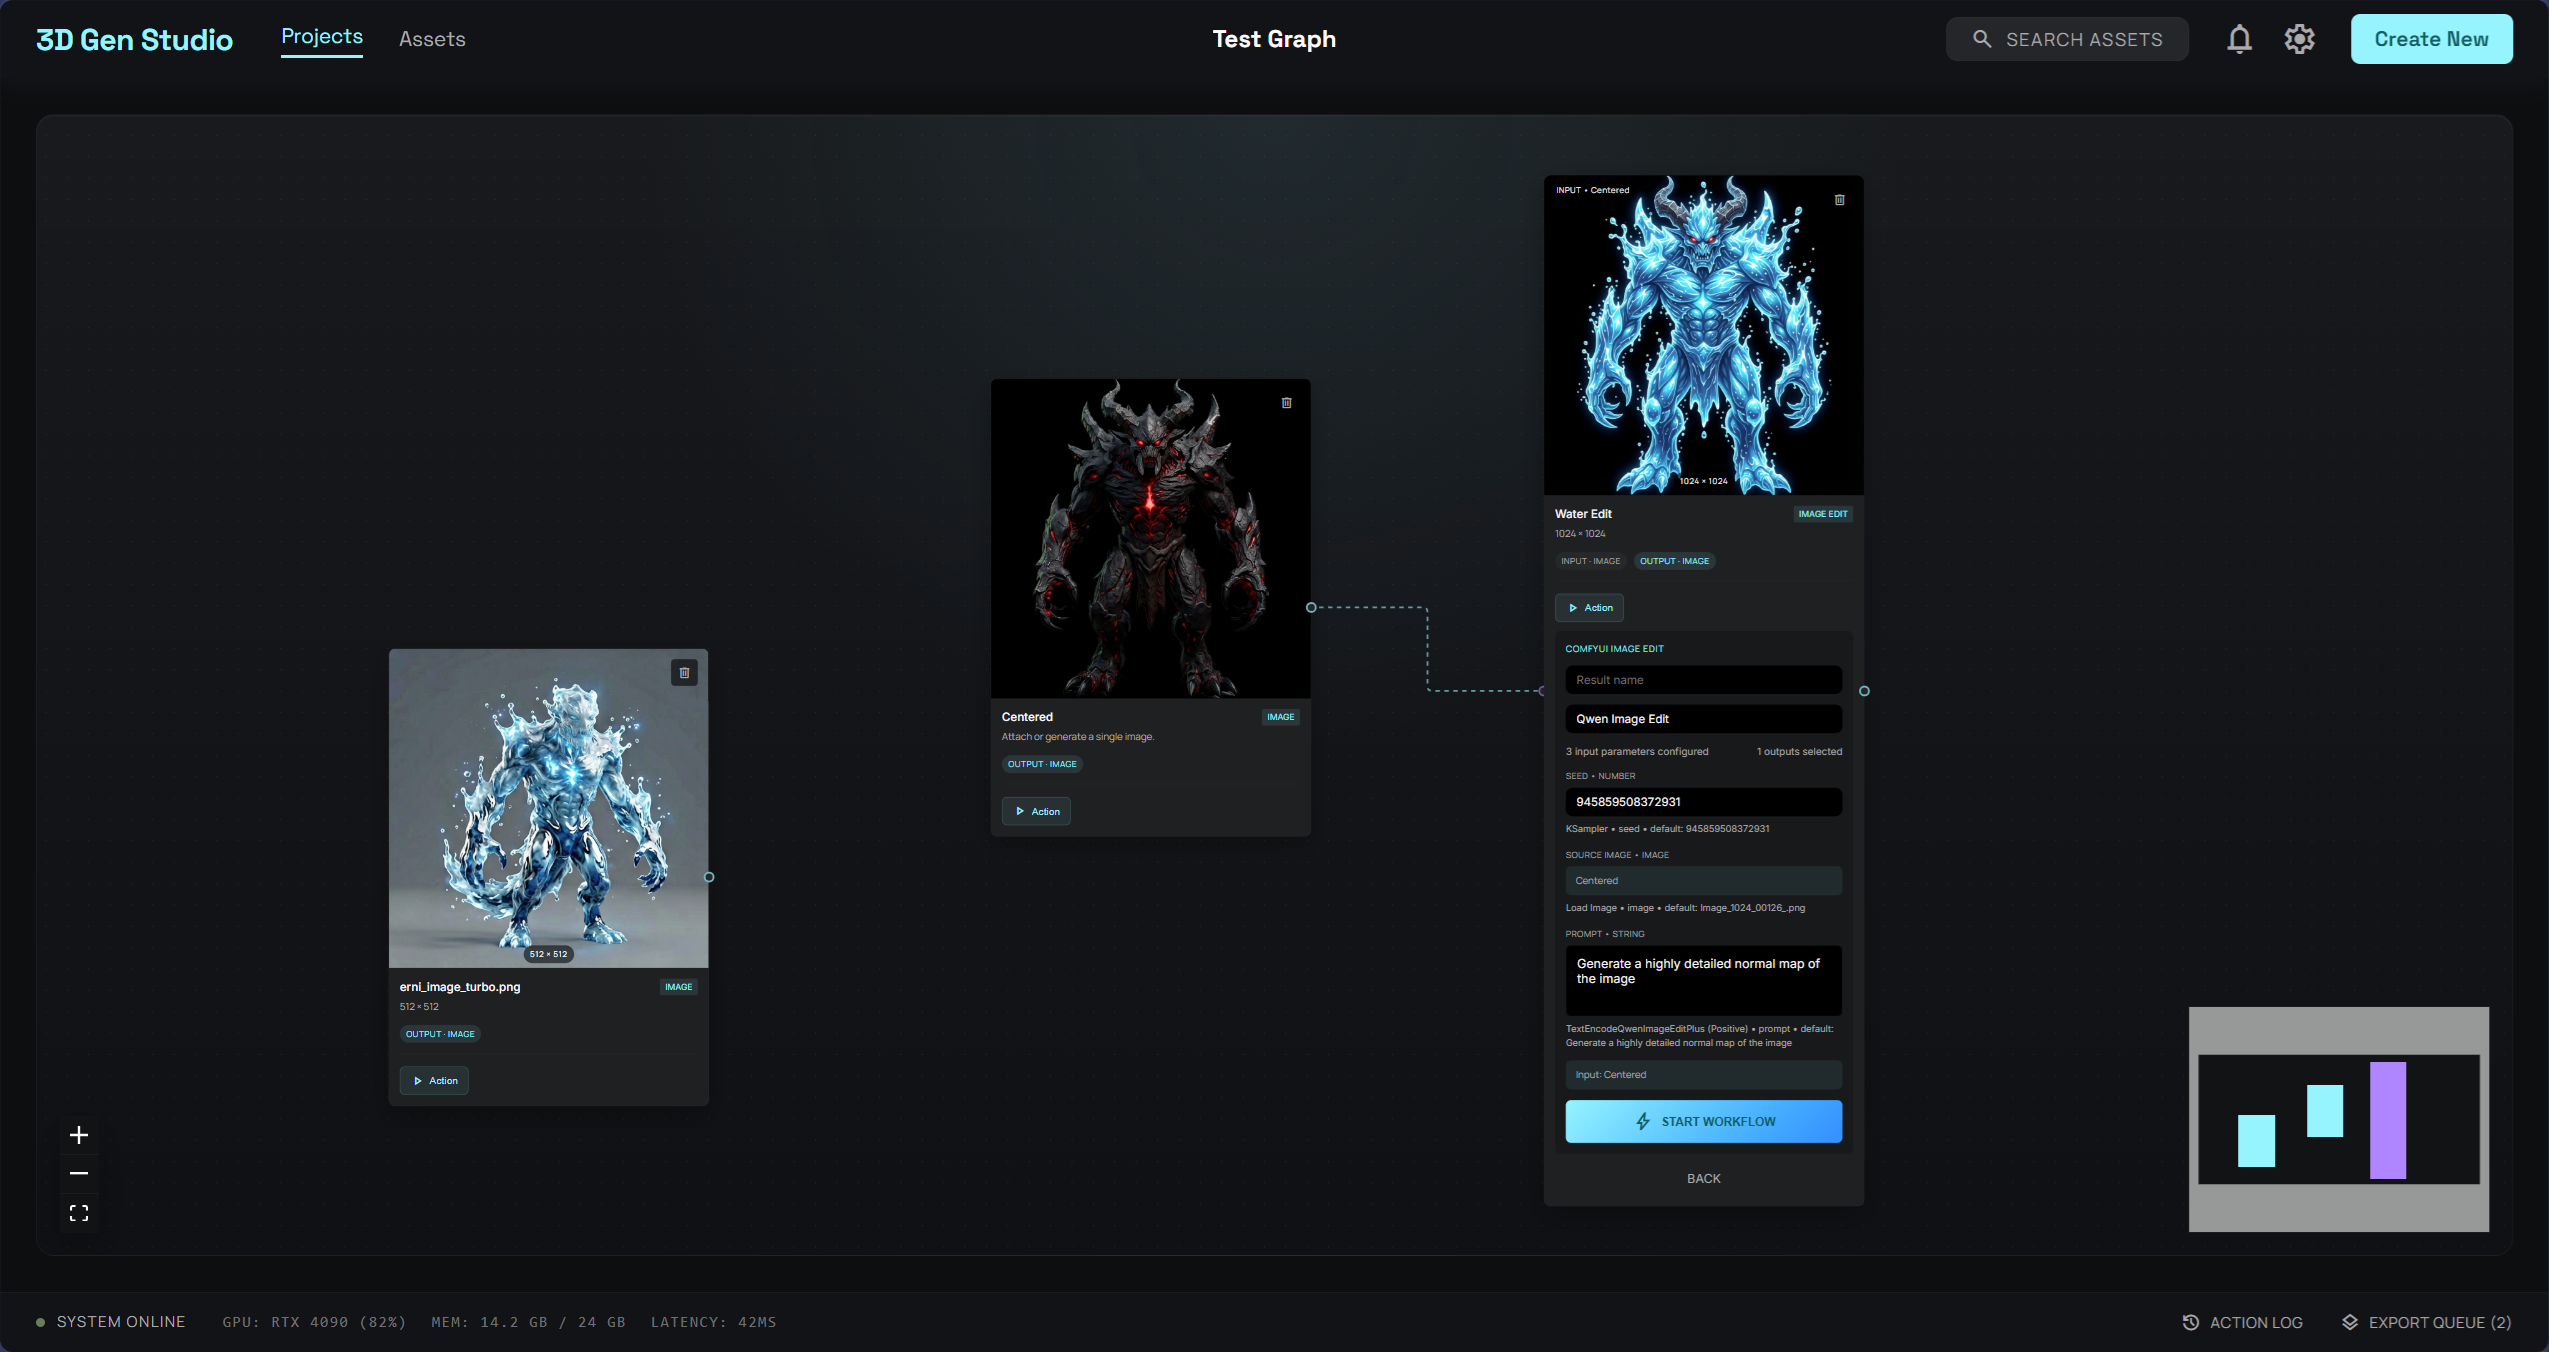Open the settings gear
Viewport: 2549px width, 1352px height.
(x=2298, y=39)
